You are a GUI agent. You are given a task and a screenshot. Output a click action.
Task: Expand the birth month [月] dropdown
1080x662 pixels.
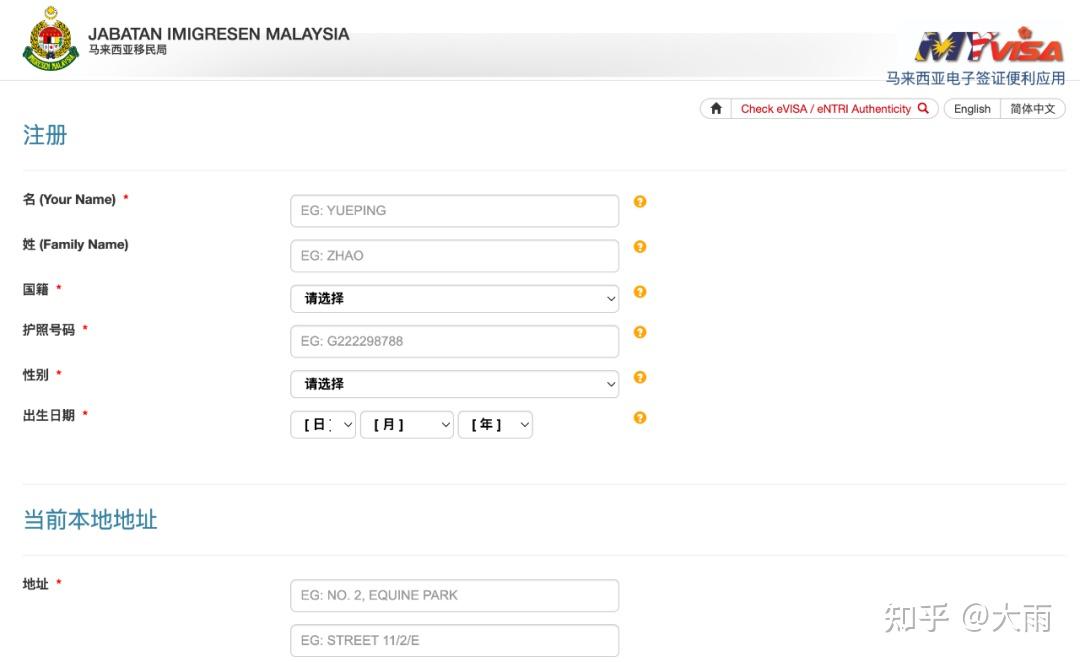[407, 425]
